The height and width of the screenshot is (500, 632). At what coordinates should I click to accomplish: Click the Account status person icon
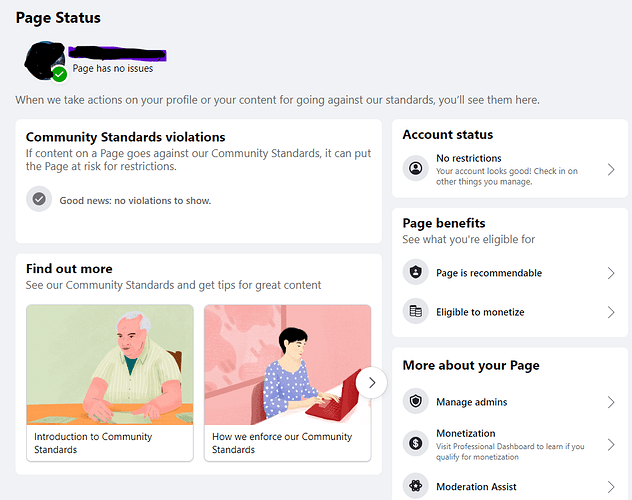415,169
